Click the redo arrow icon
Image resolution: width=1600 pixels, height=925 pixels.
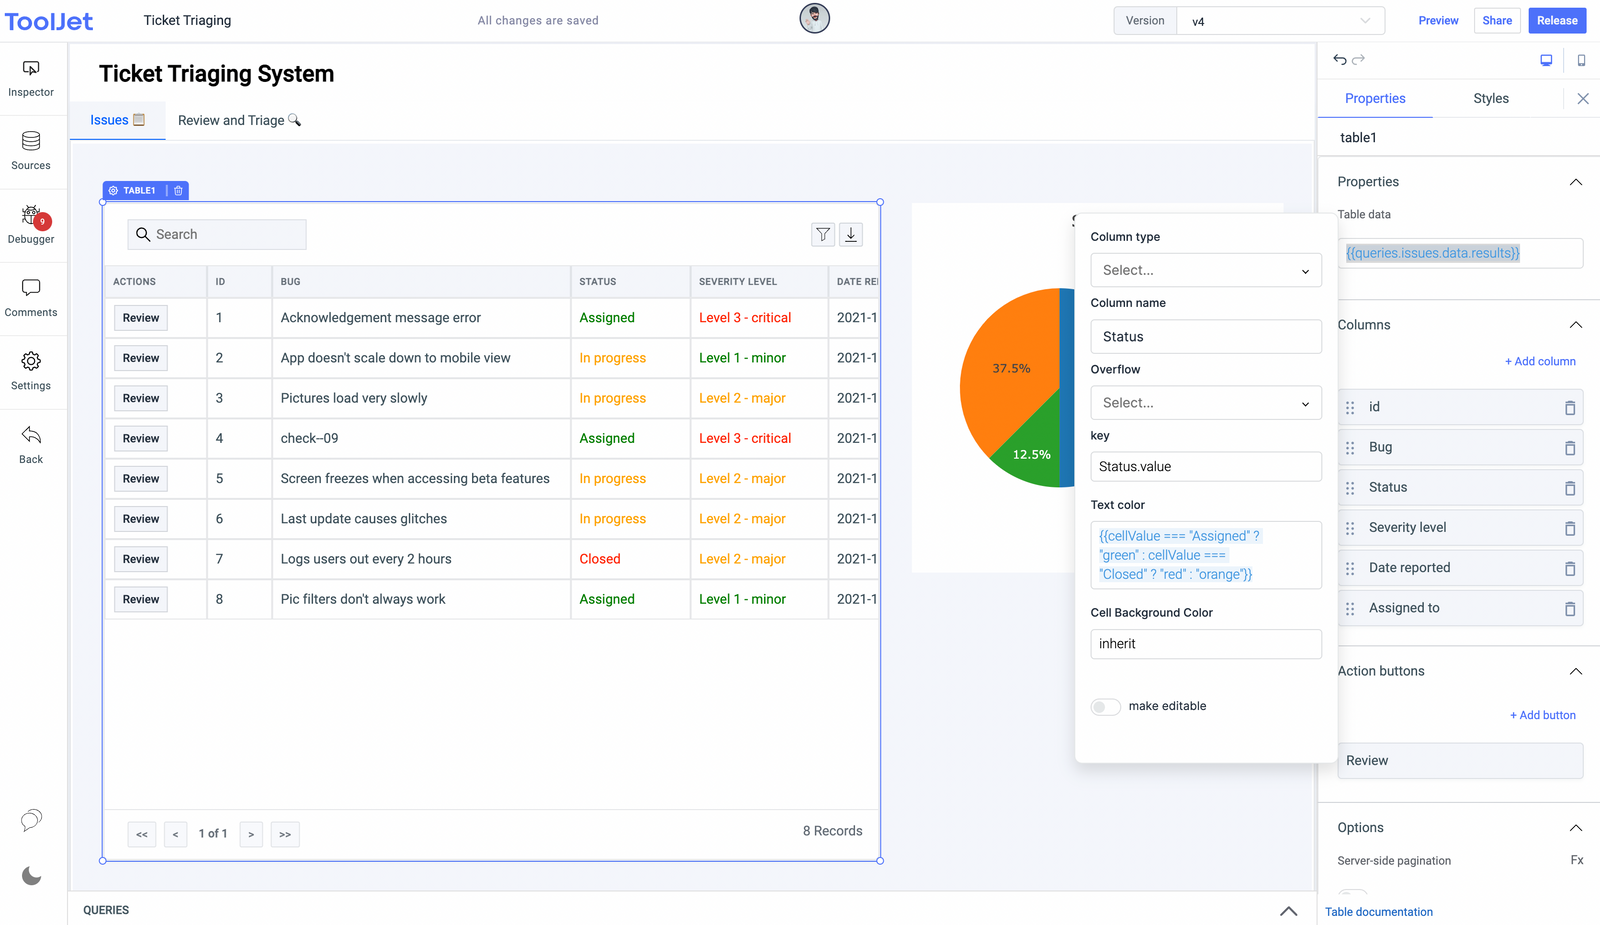(1358, 60)
